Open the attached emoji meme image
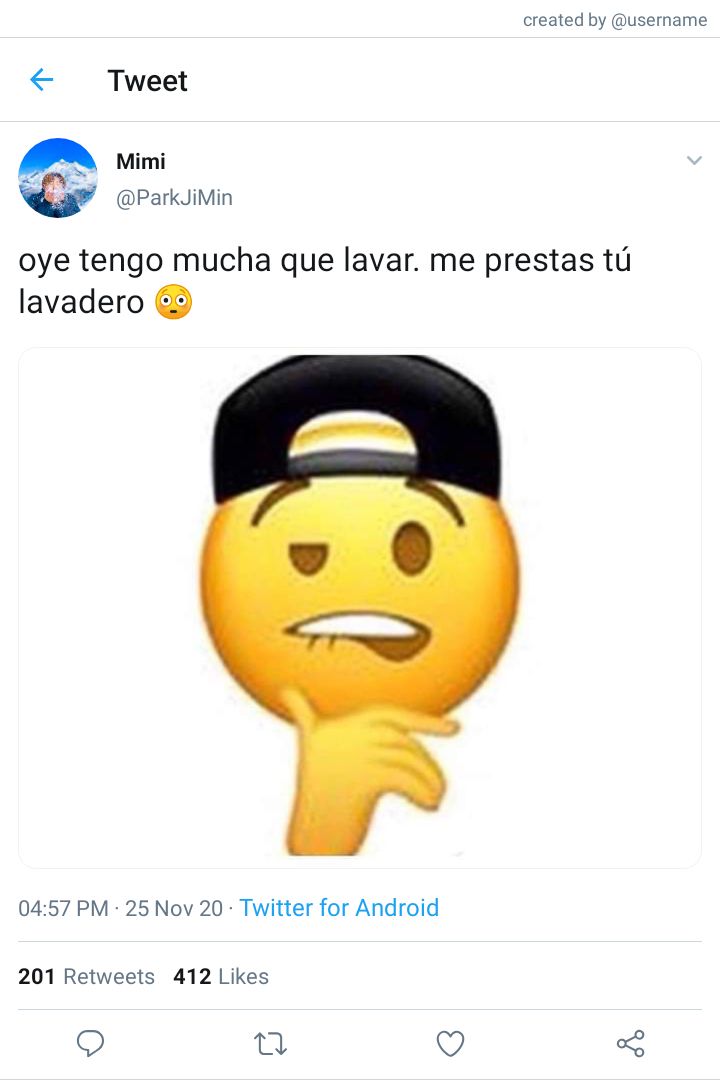720x1089 pixels. (x=360, y=608)
